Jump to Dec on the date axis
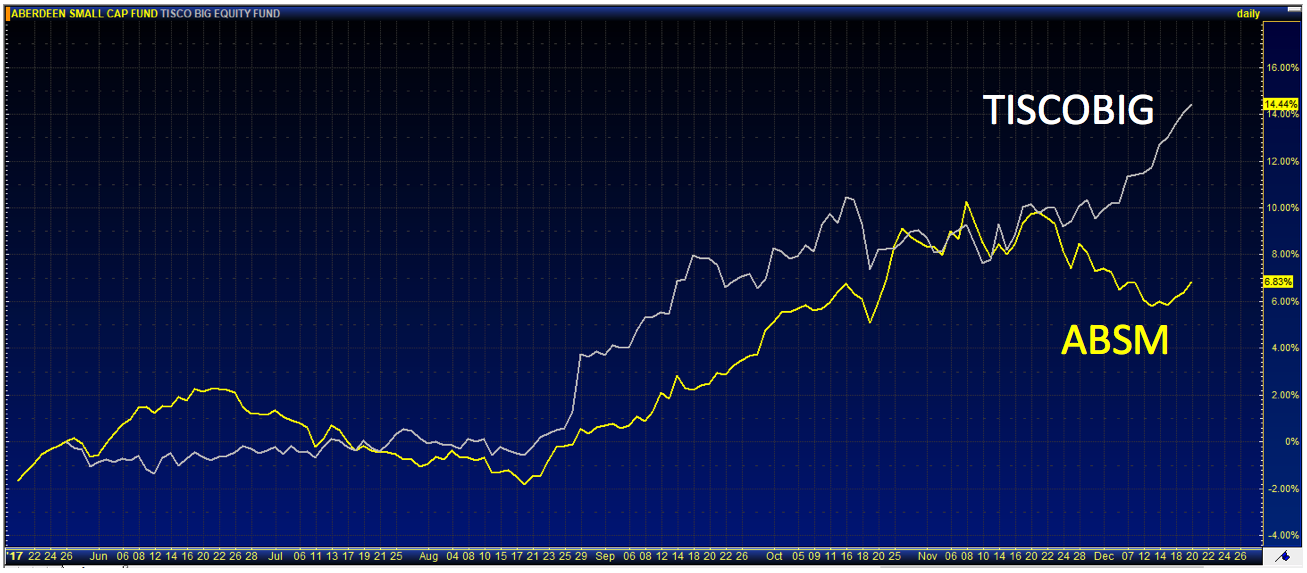Viewport: 1307px width, 573px height. coord(1103,555)
